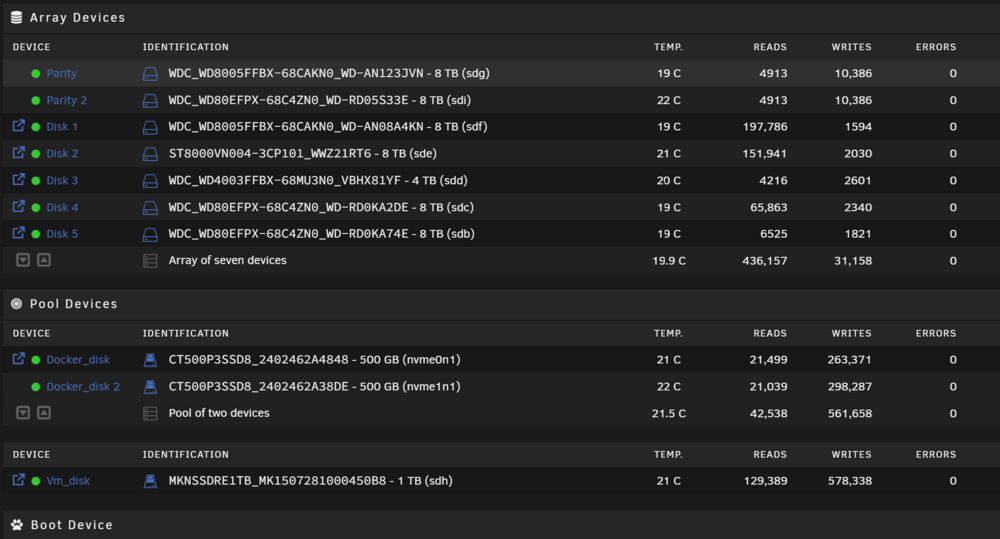The width and height of the screenshot is (1000, 539).
Task: Open the Parity 2 device link
Action: click(x=66, y=100)
